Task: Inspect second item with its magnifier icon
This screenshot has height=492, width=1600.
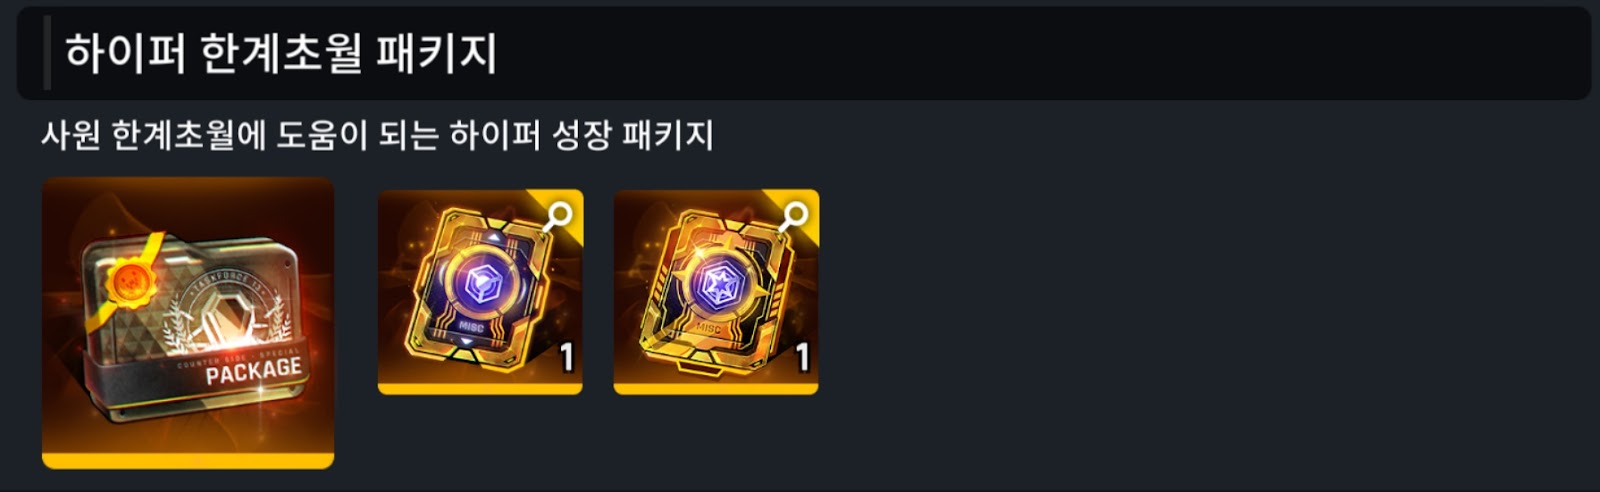Action: click(x=794, y=215)
